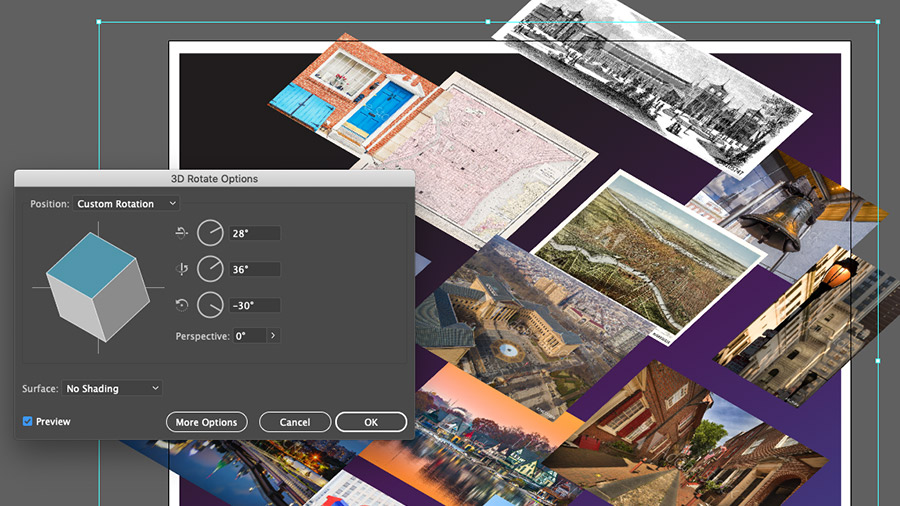Click the Y-axis rotation icon
Screen dimensions: 900x506
point(182,269)
